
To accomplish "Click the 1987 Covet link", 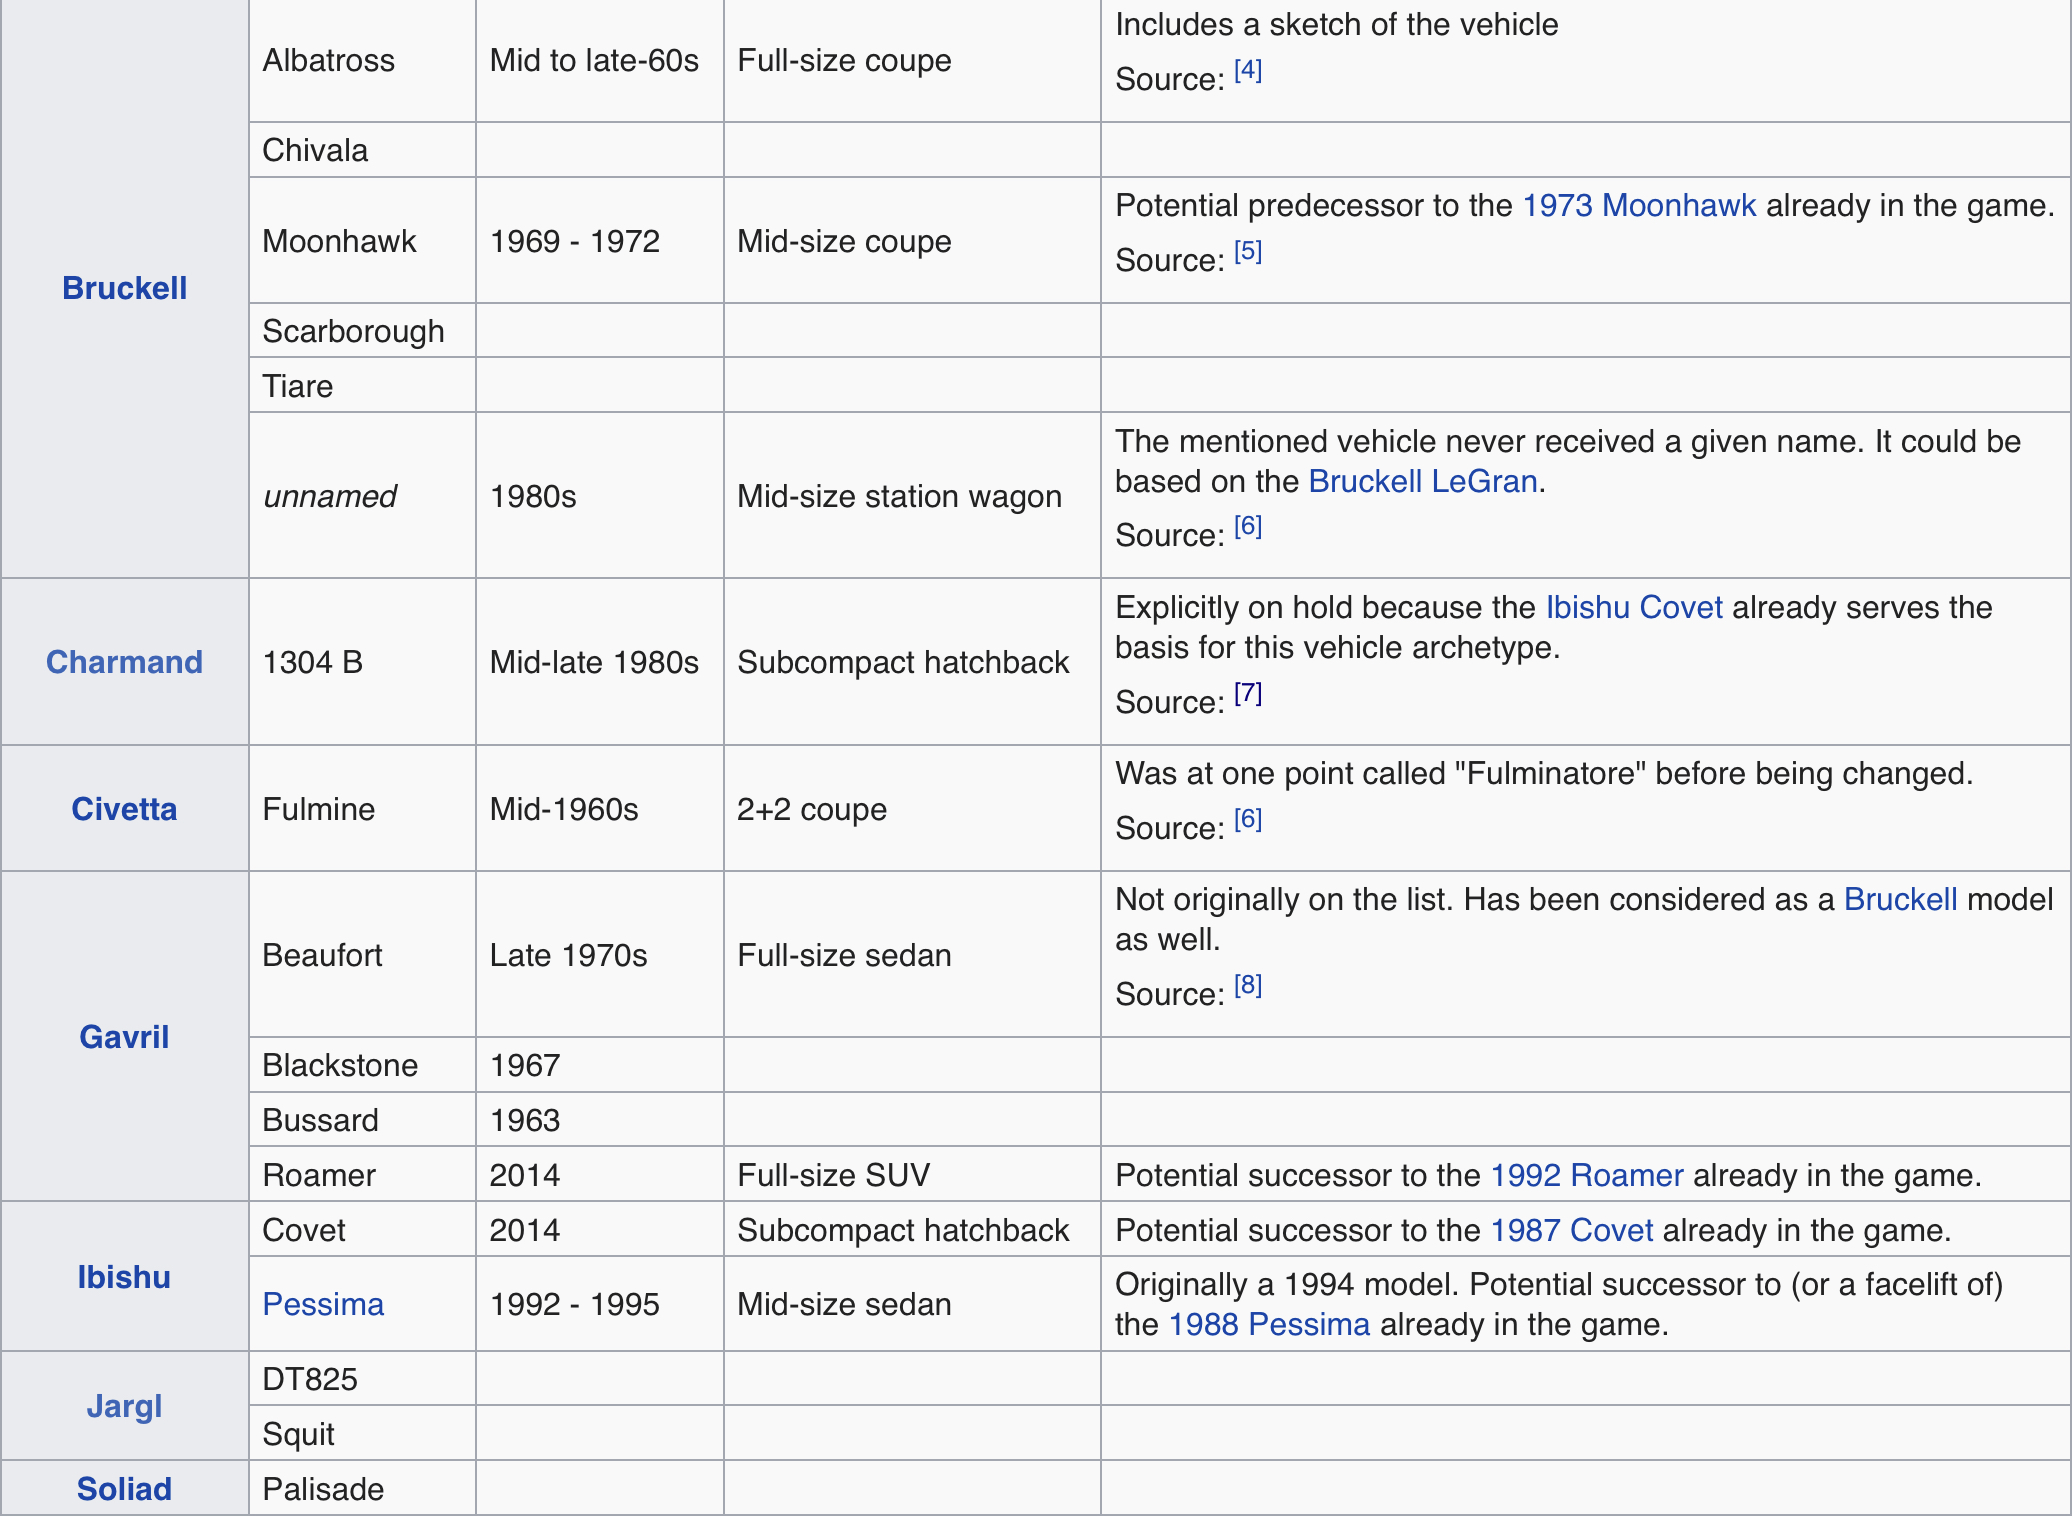I will pyautogui.click(x=1571, y=1230).
